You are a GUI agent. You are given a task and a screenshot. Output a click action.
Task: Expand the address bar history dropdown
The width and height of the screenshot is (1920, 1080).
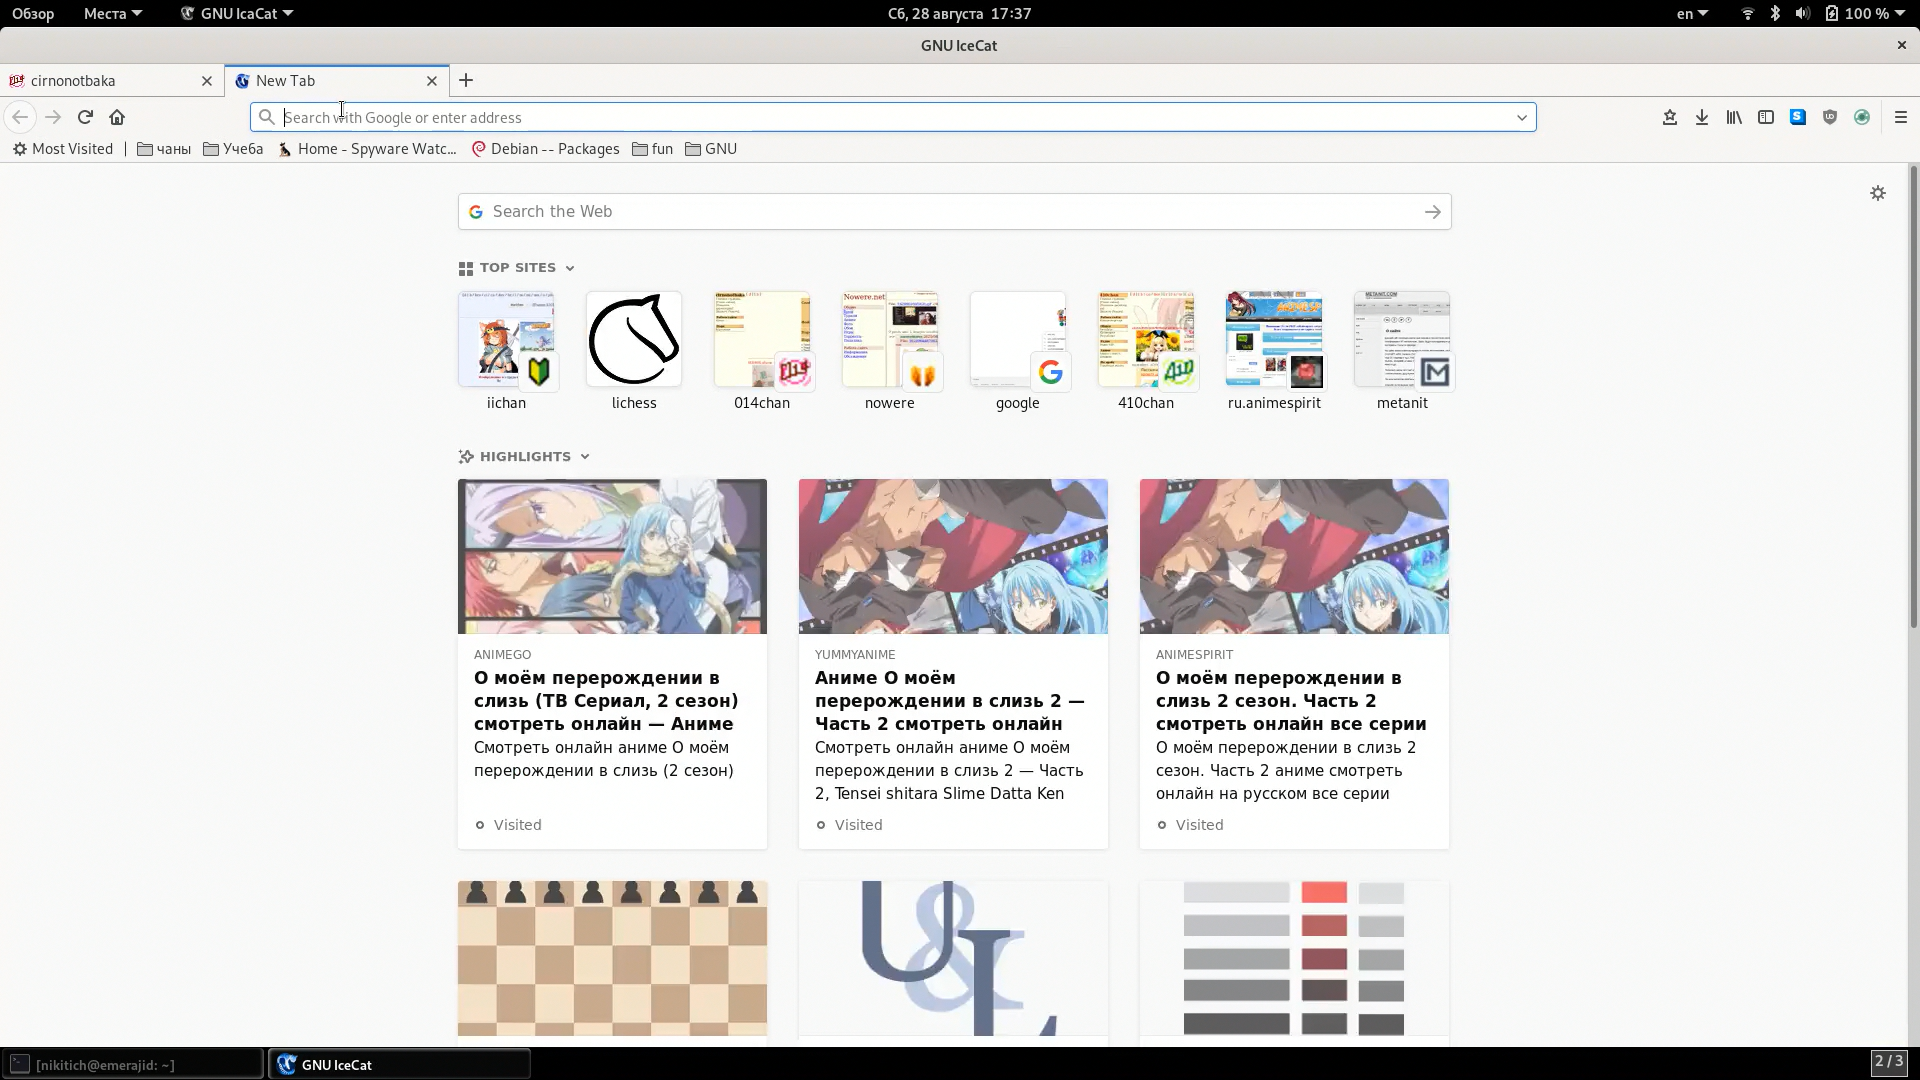[1522, 117]
